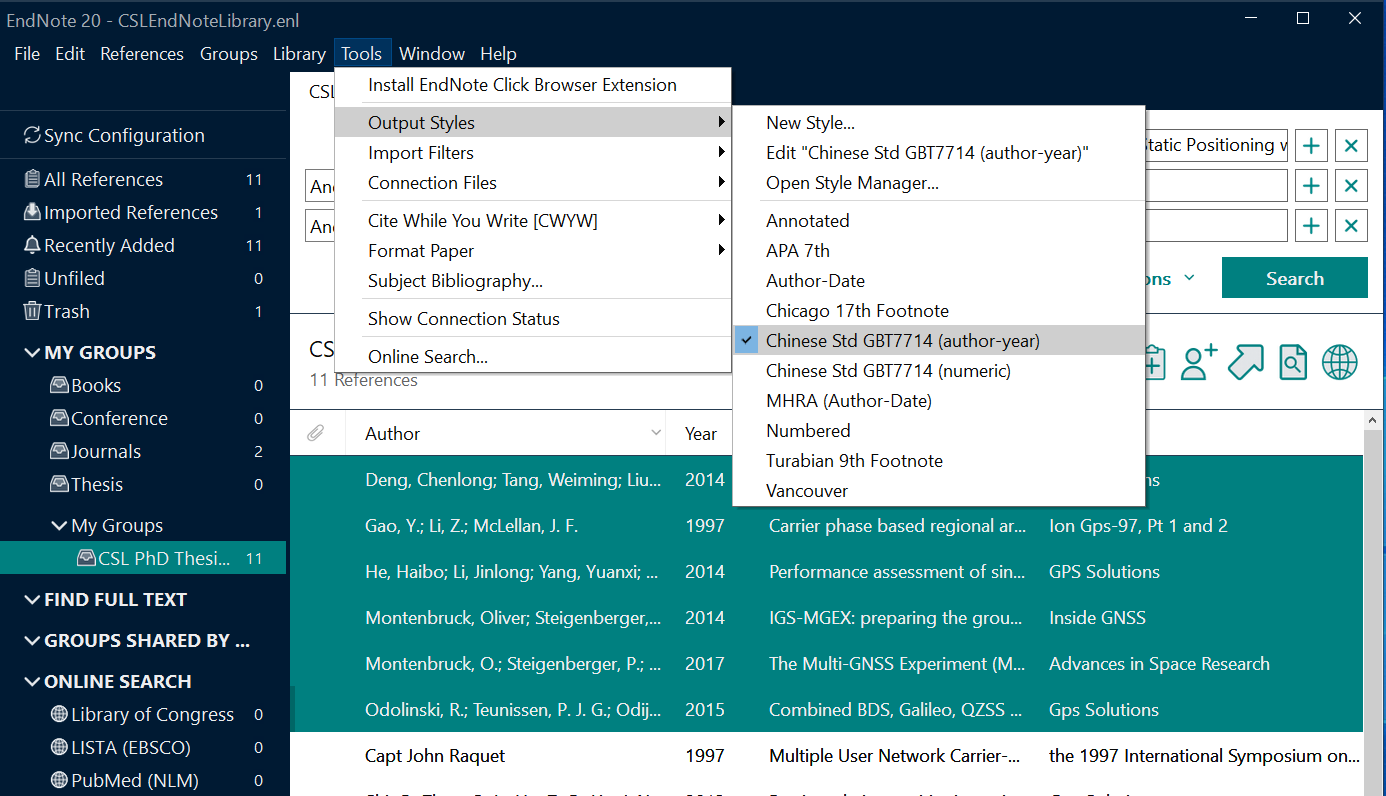The width and height of the screenshot is (1386, 796).
Task: Choose Online Search menu entry
Action: 533,357
